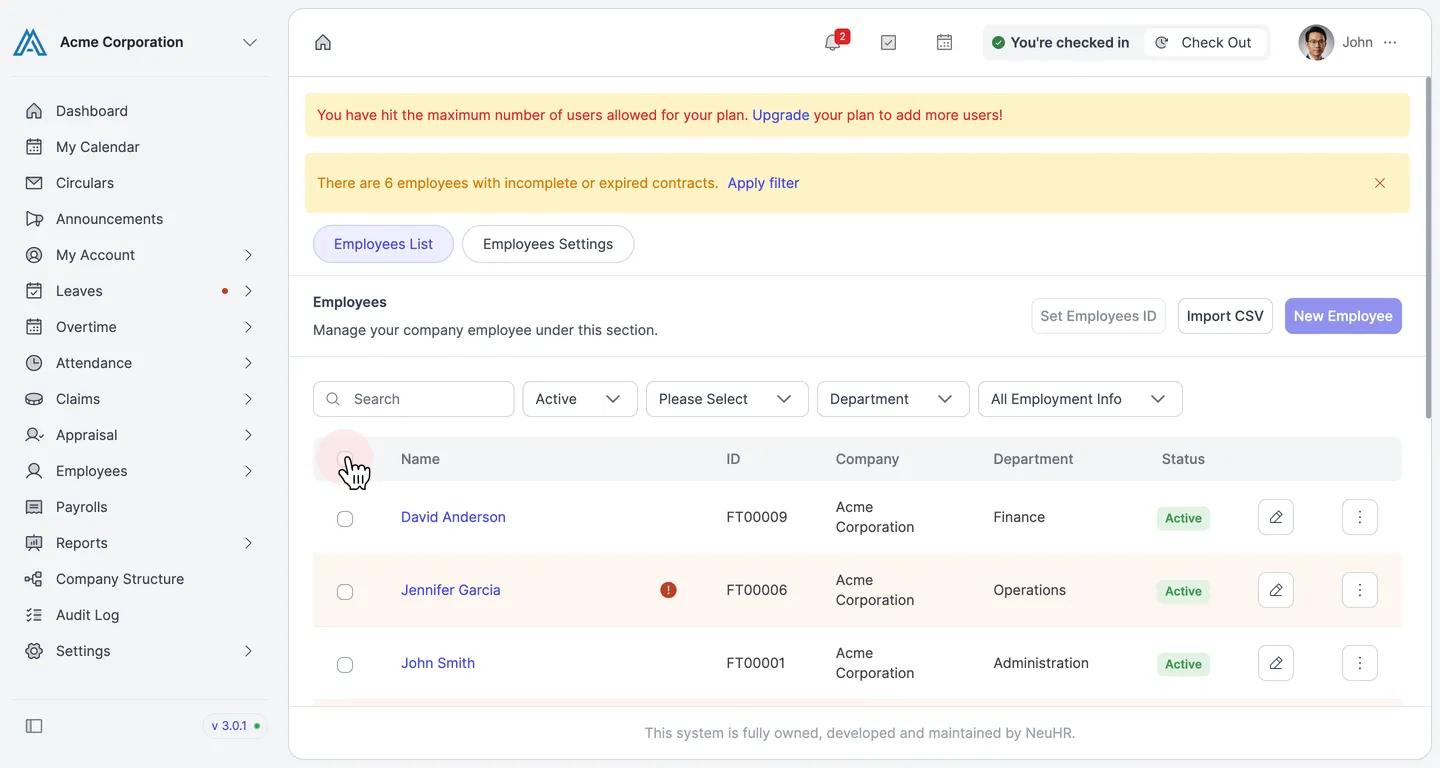Edit David Anderson with pencil icon
The image size is (1440, 768).
coord(1276,517)
